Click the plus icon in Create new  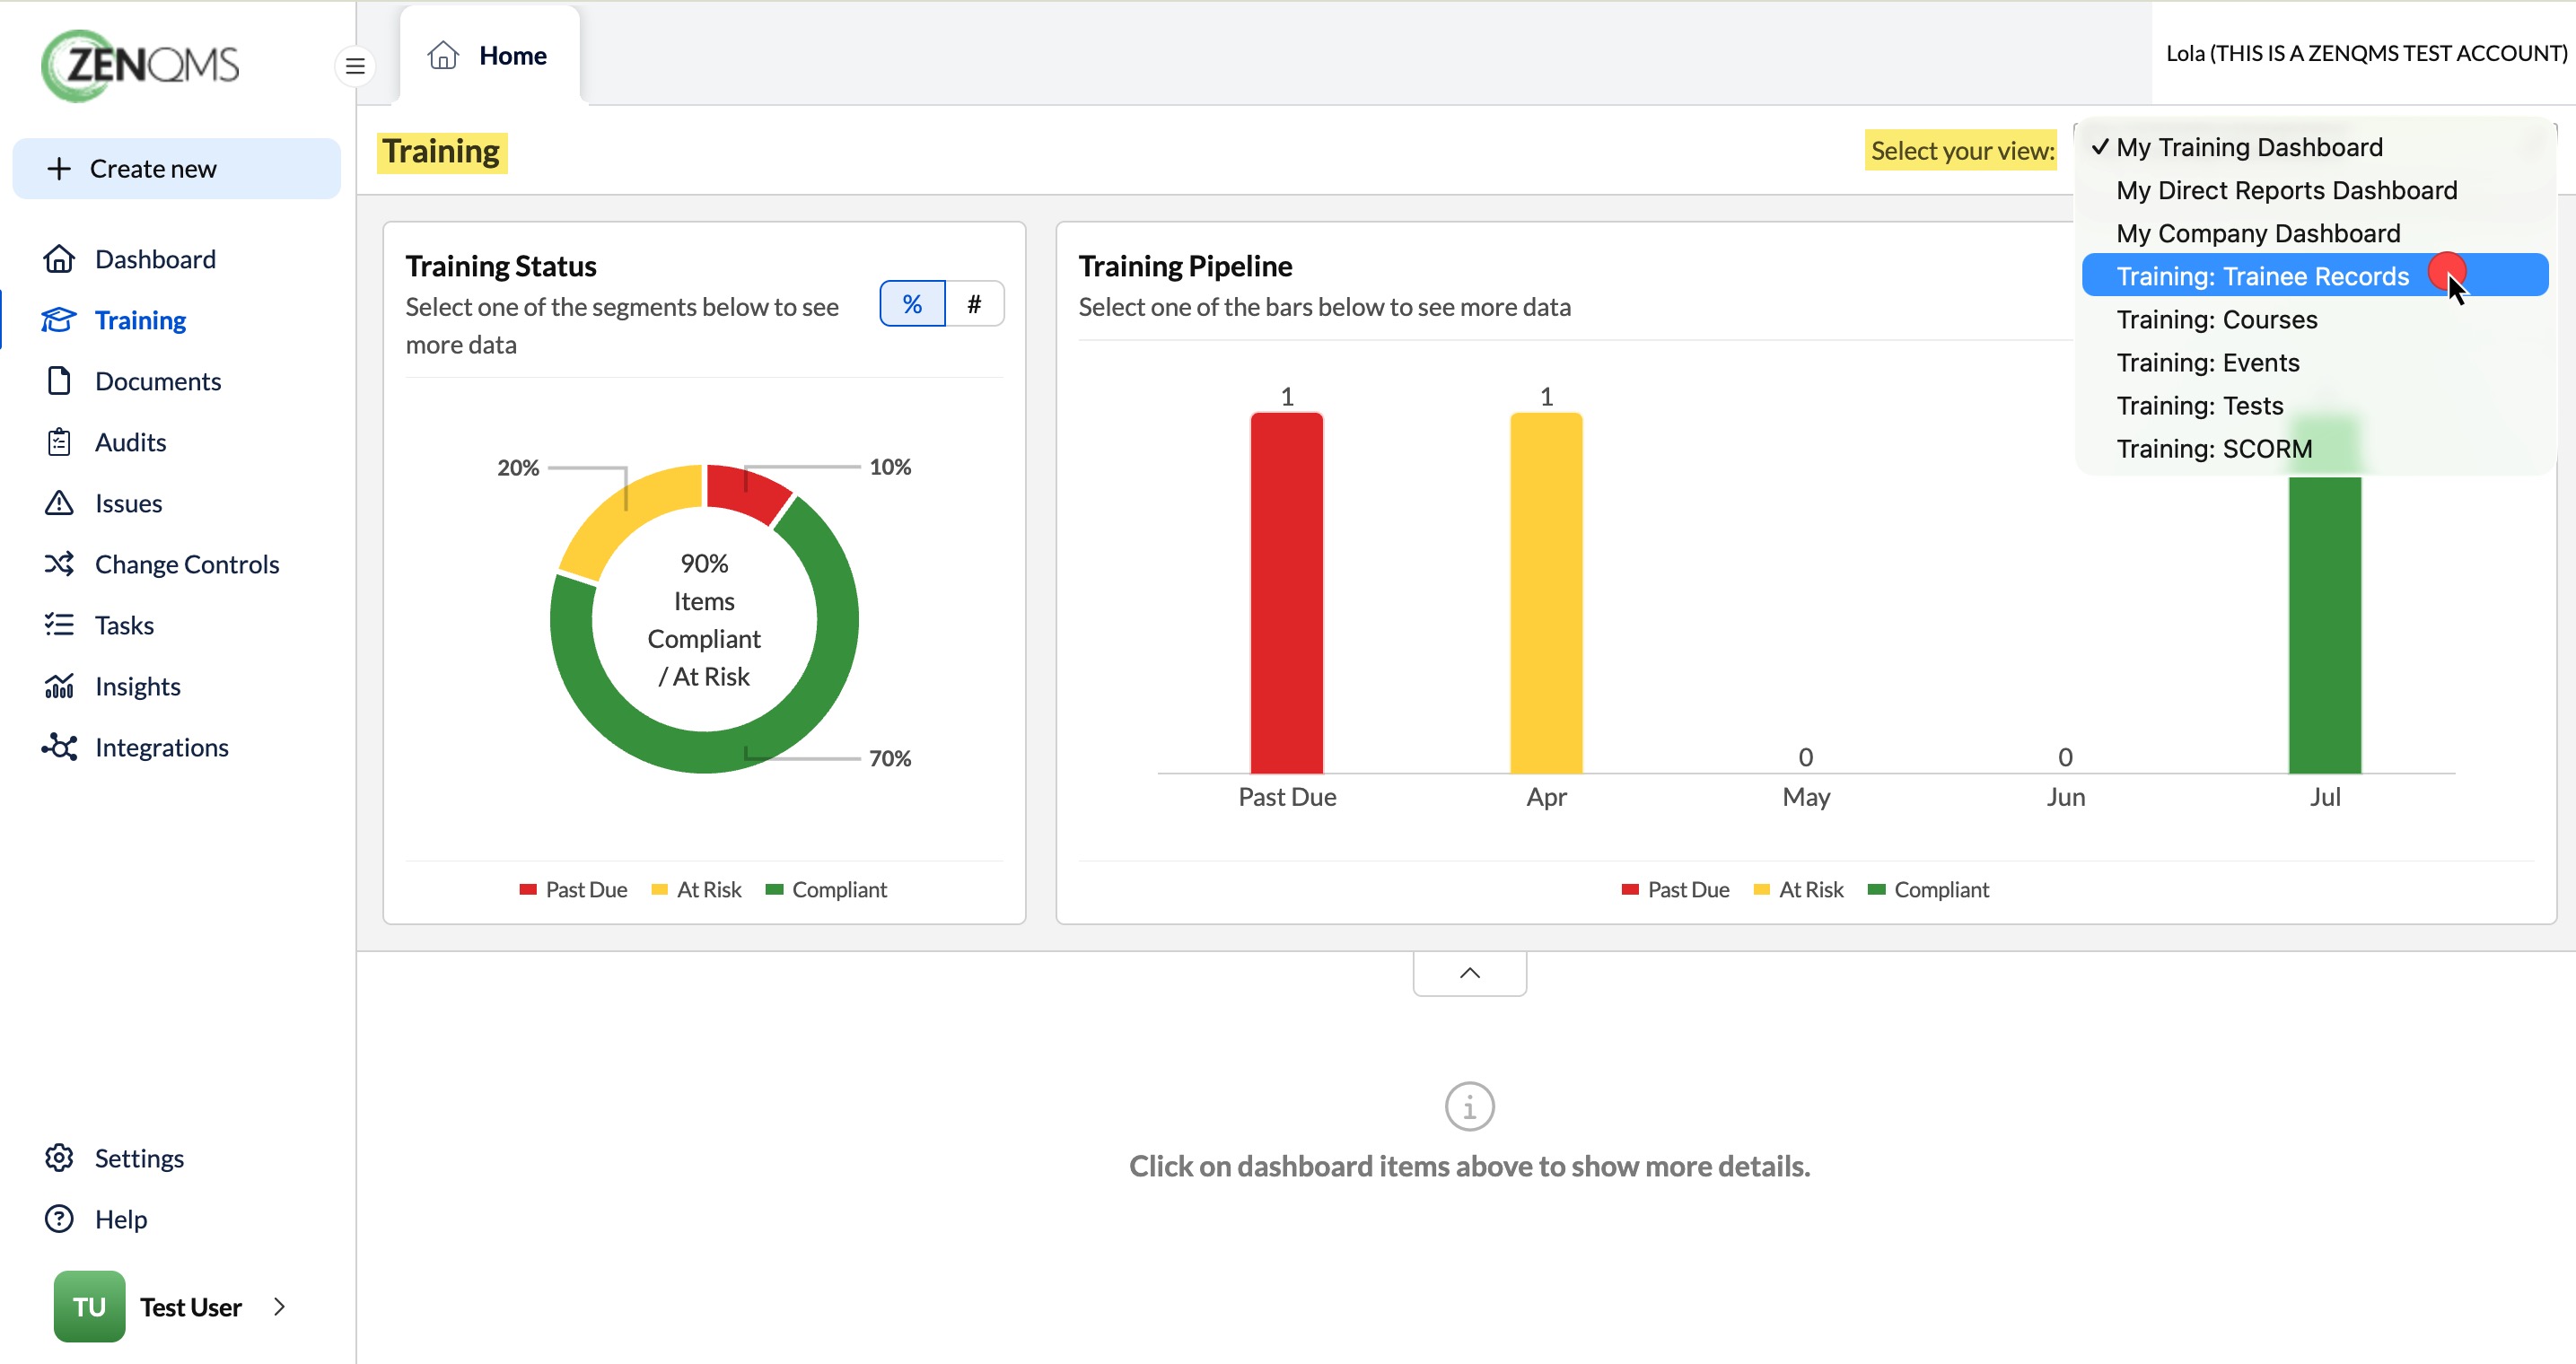pos(59,168)
